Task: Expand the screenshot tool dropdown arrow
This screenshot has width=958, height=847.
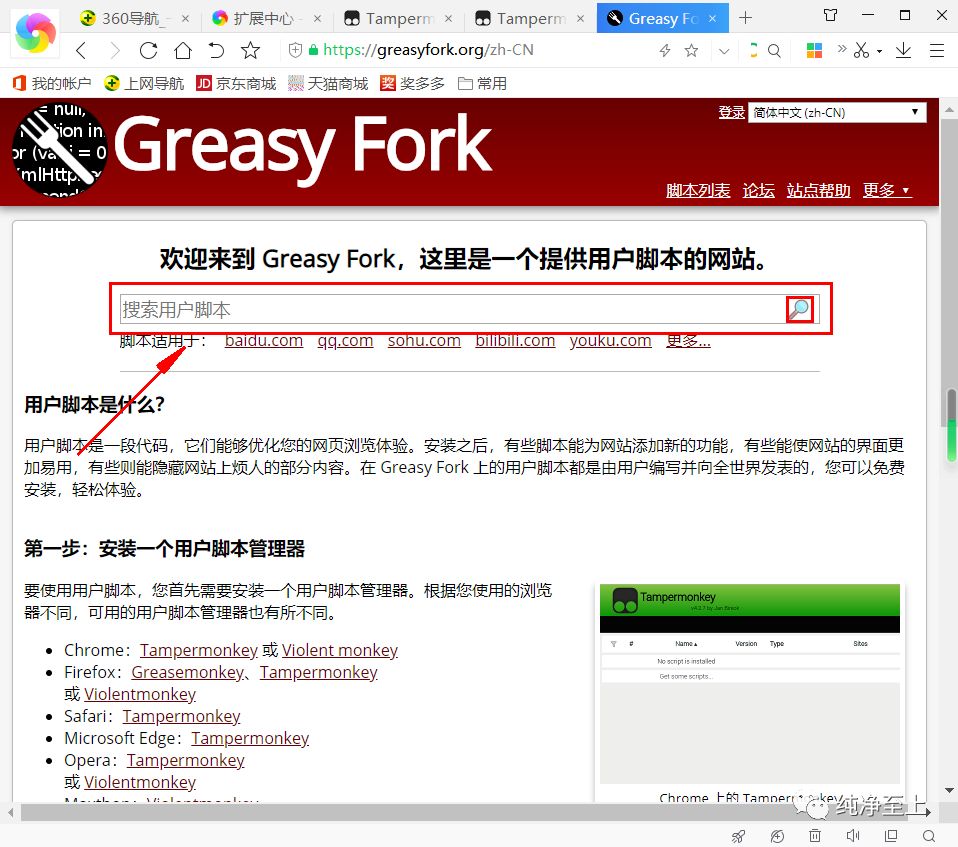Action: point(879,51)
